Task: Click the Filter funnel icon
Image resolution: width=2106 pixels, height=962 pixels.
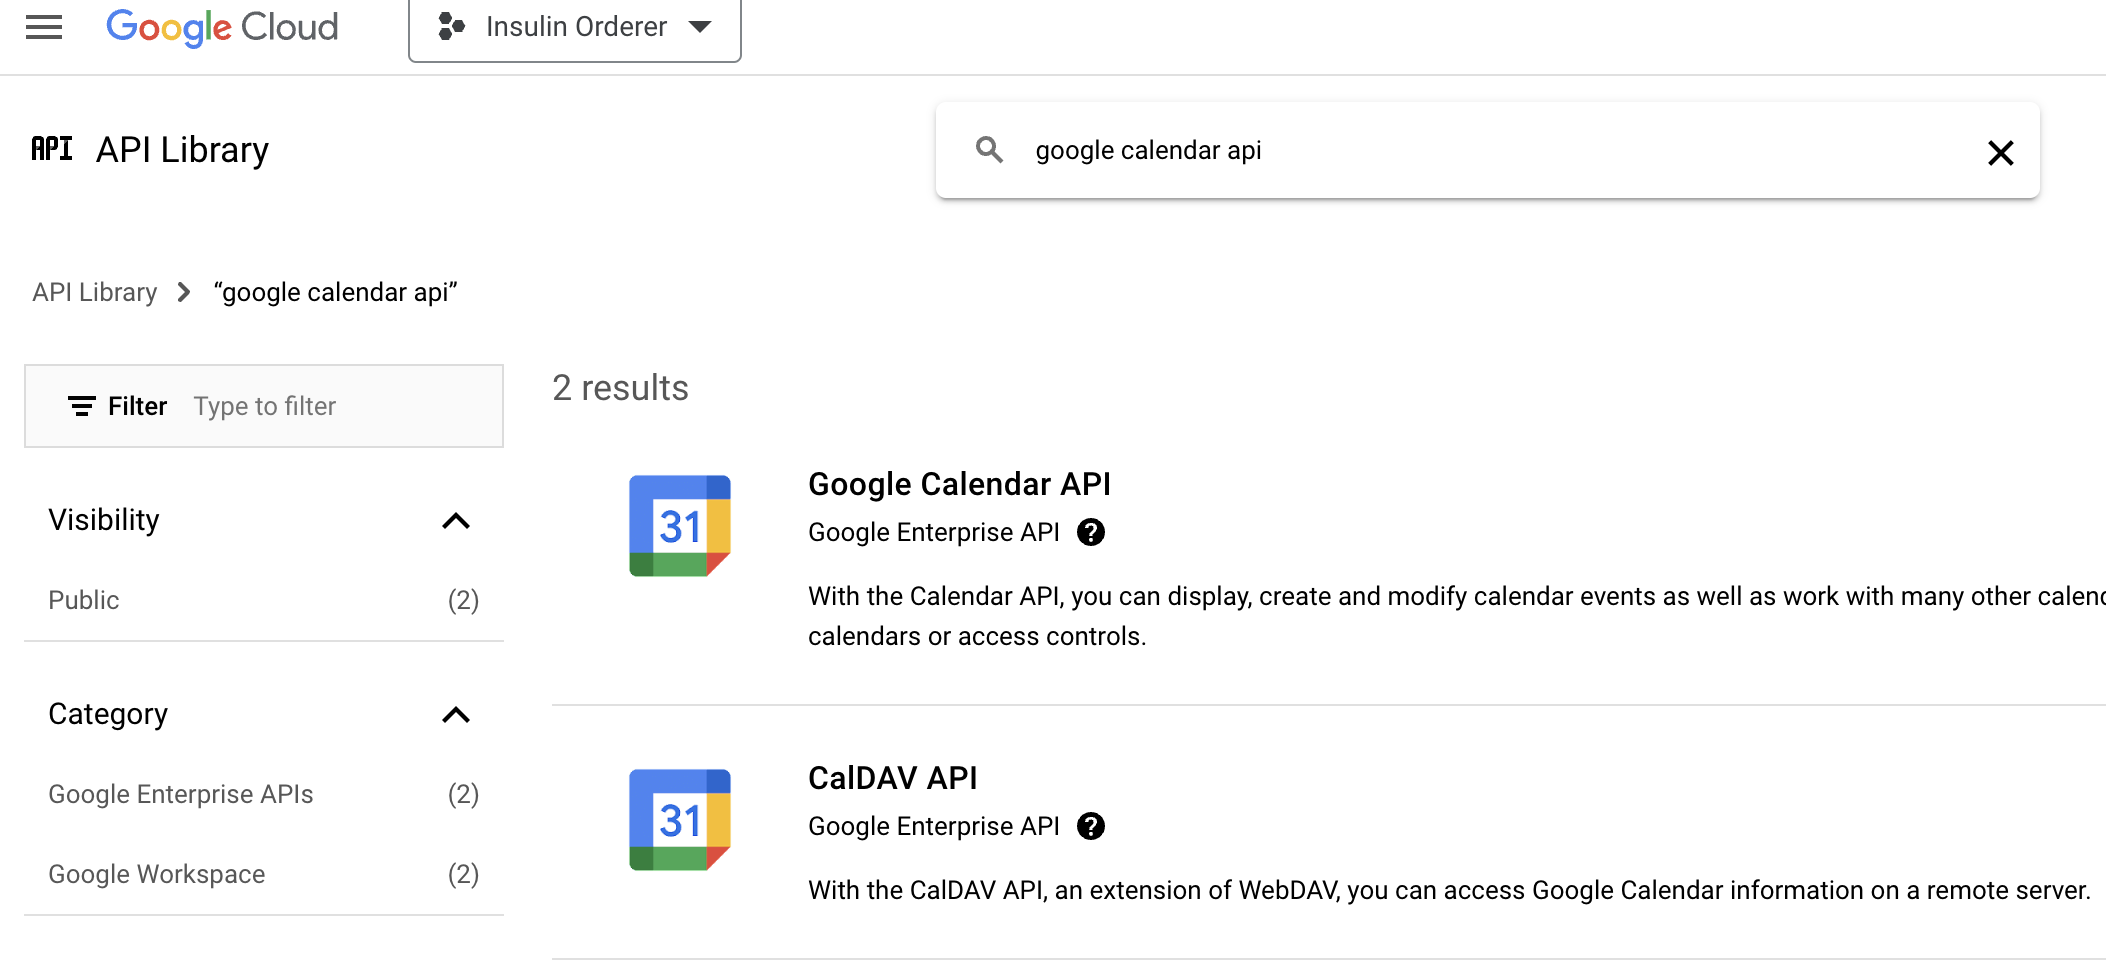Action: tap(83, 406)
